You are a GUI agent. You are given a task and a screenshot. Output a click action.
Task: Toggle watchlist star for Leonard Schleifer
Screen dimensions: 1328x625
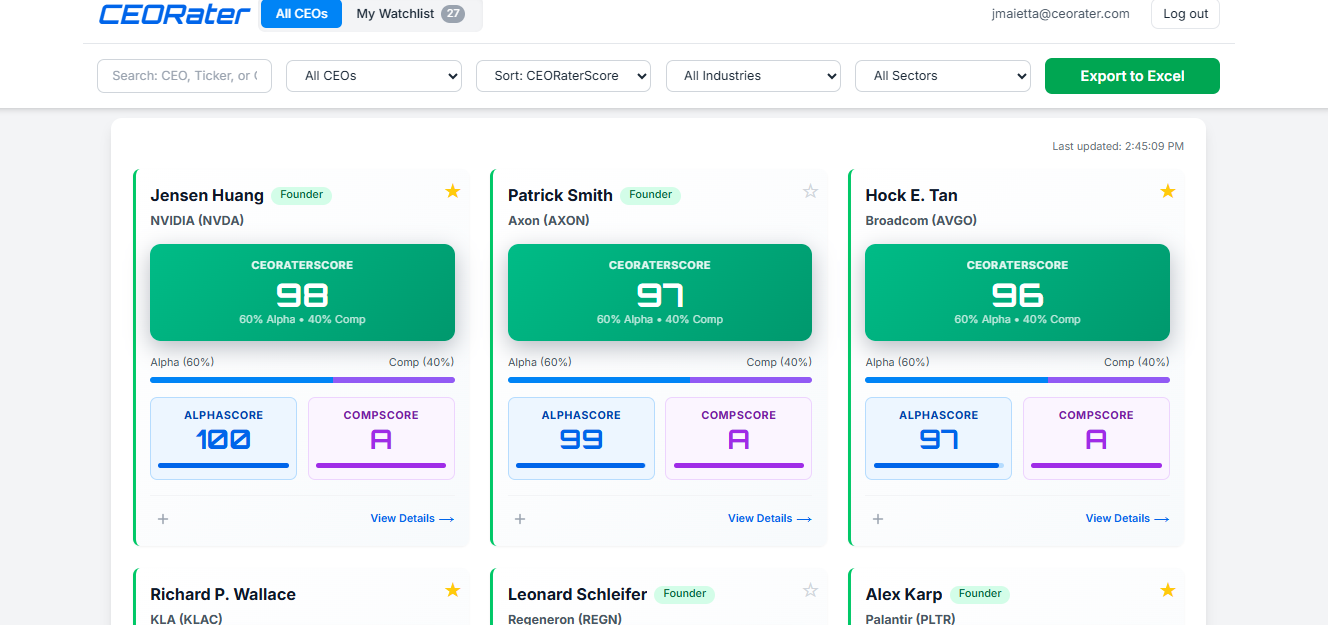click(x=811, y=590)
